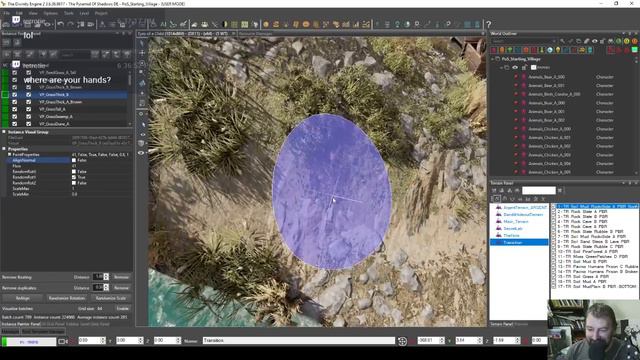The width and height of the screenshot is (640, 360).
Task: Click the orange round filter in World Outliner
Action: coord(635,41)
